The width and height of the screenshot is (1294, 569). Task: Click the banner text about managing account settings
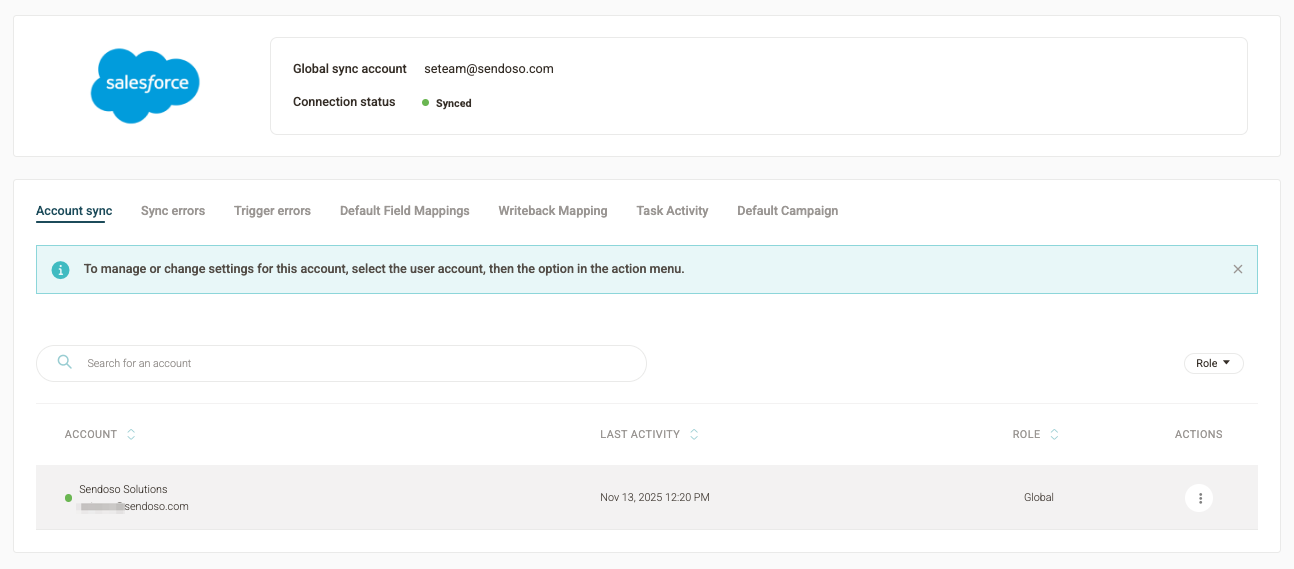pyautogui.click(x=384, y=269)
